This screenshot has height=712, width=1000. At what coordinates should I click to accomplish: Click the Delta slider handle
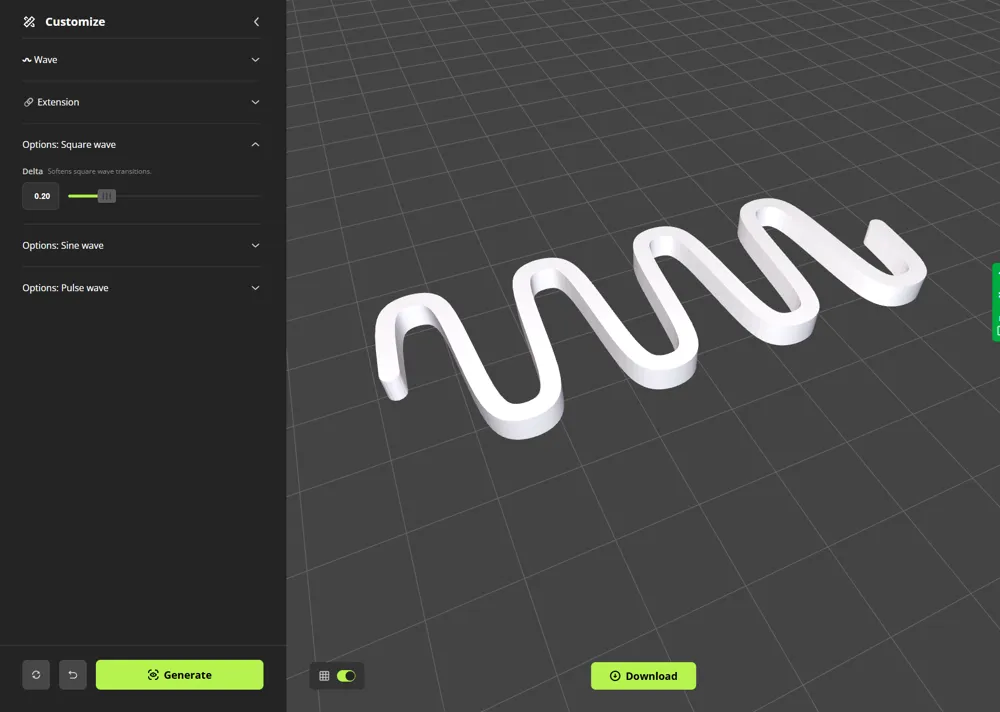pyautogui.click(x=106, y=196)
